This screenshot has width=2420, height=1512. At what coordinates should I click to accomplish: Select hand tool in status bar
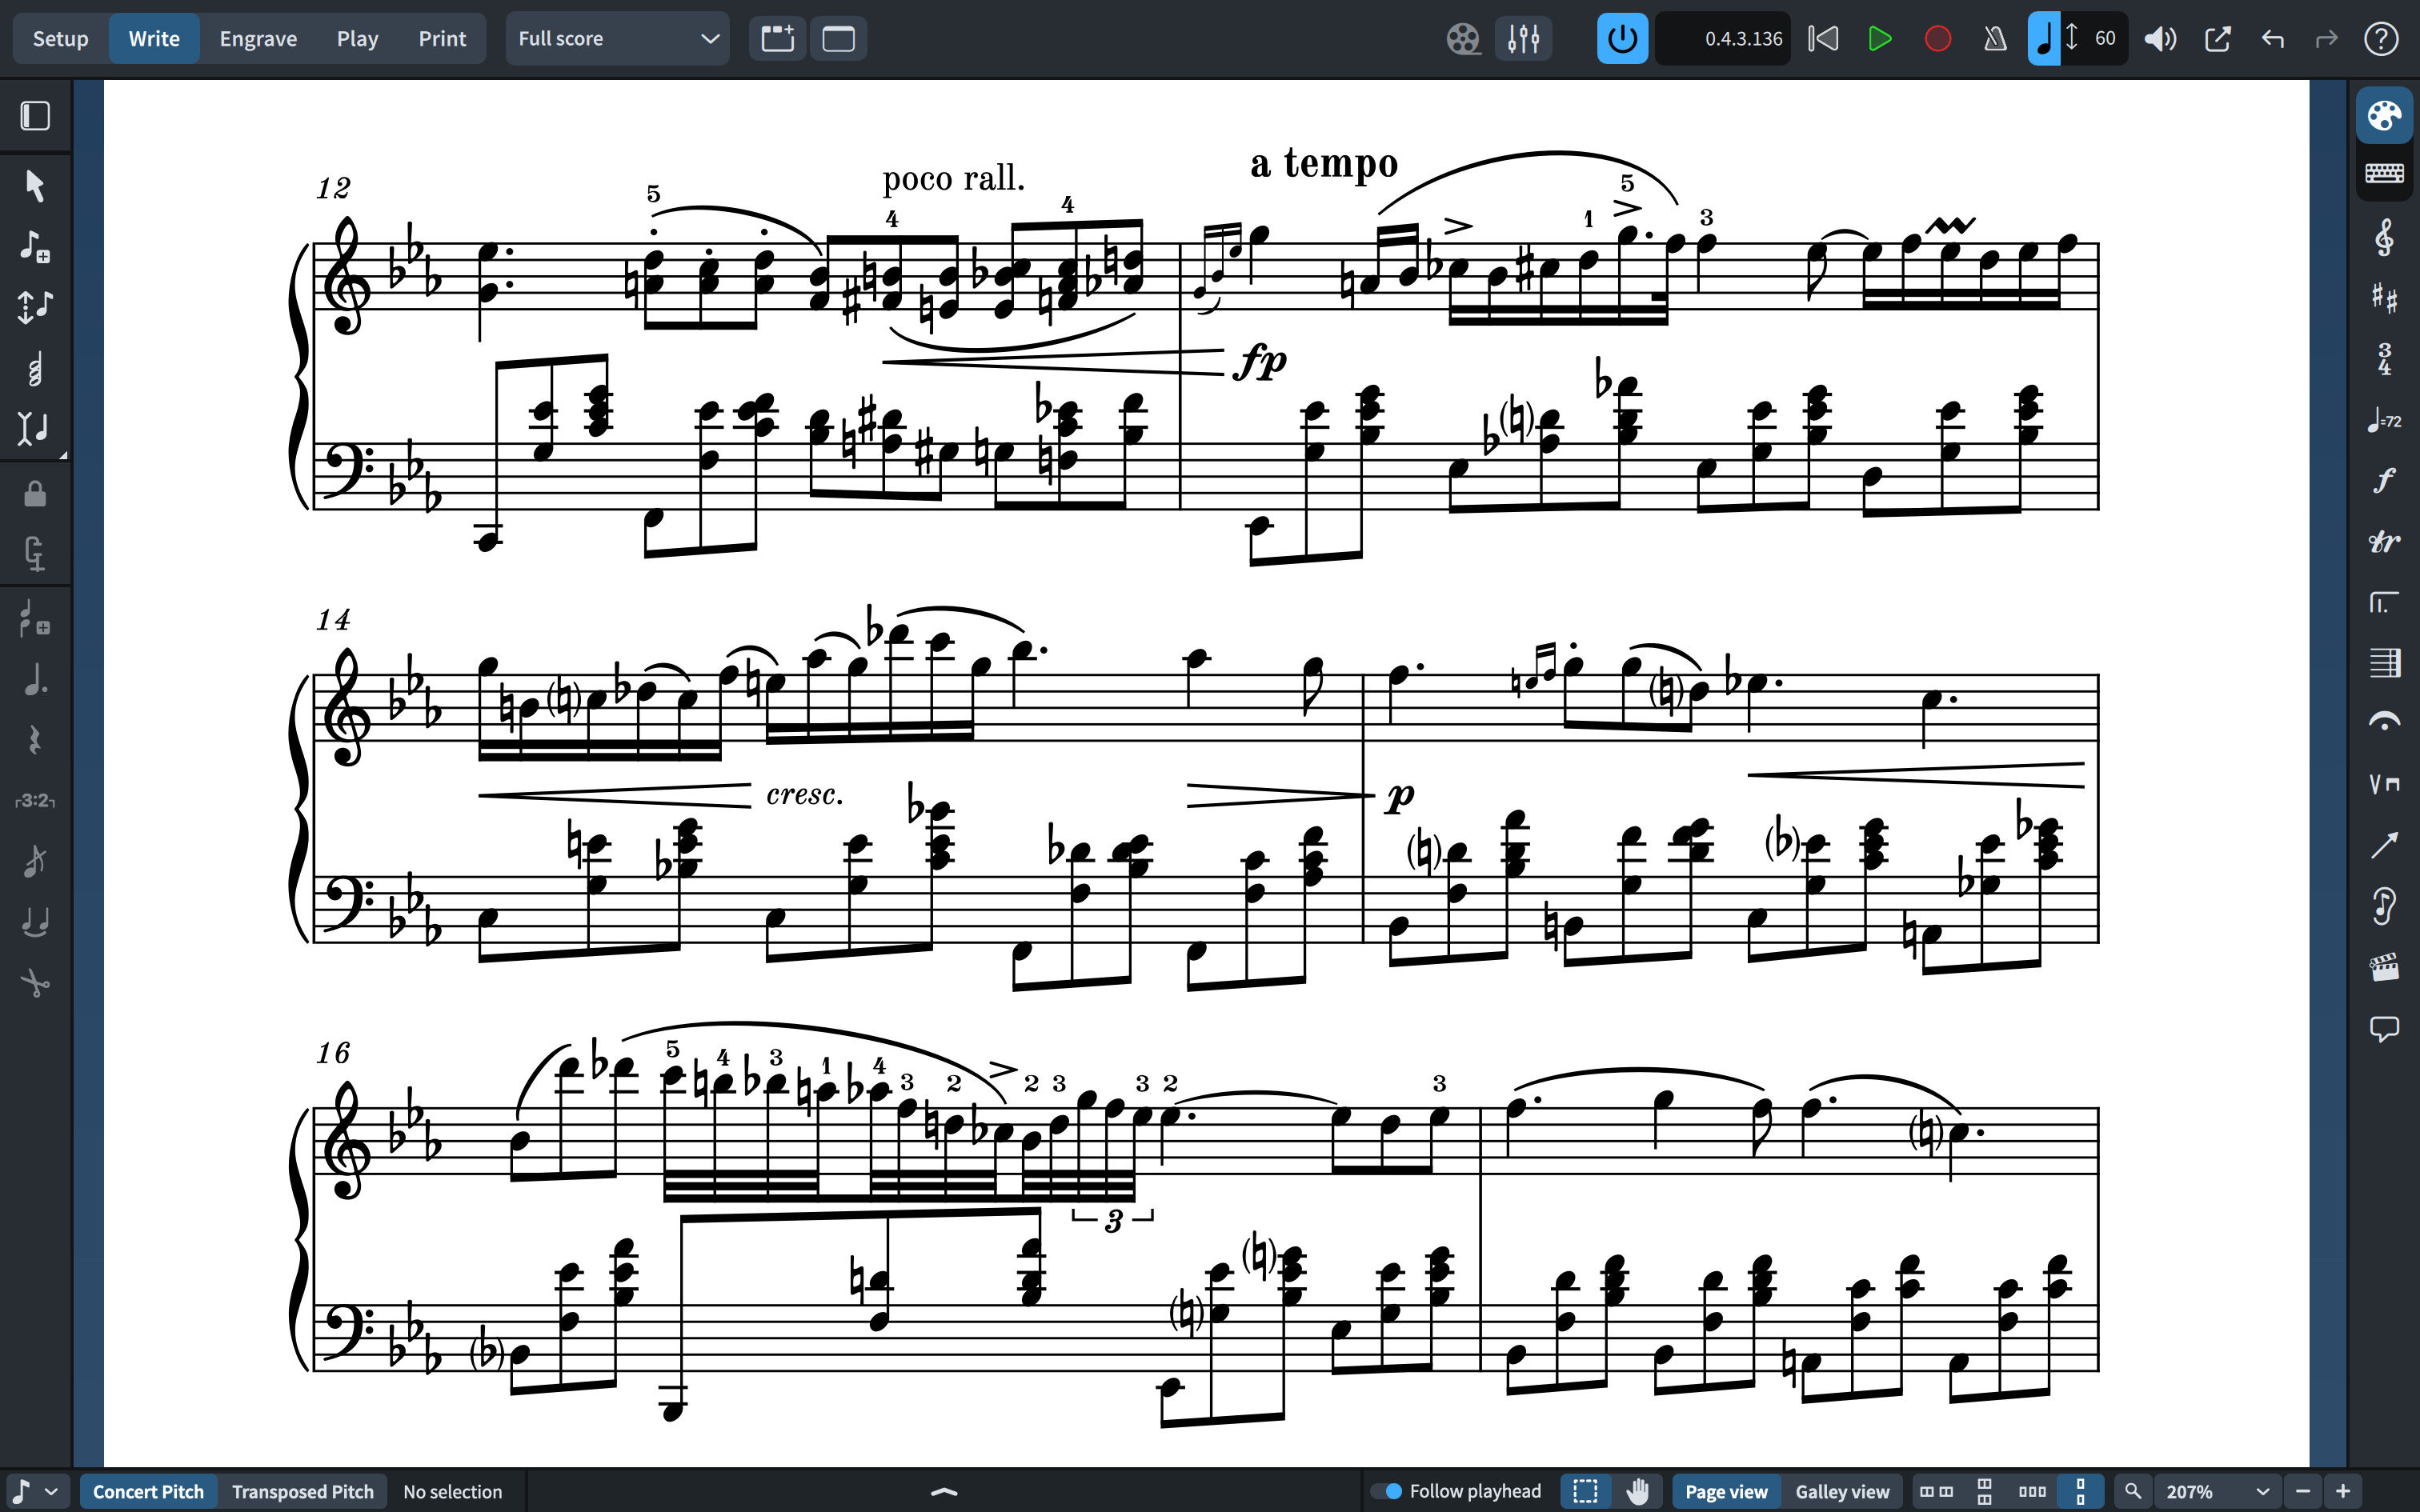tap(1637, 1491)
